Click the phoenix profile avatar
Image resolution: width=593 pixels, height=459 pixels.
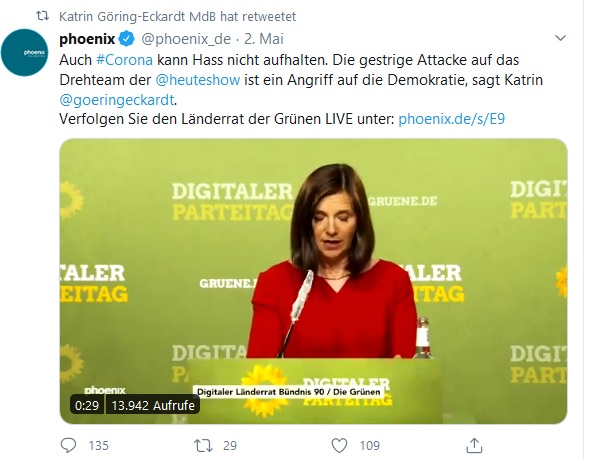click(25, 52)
